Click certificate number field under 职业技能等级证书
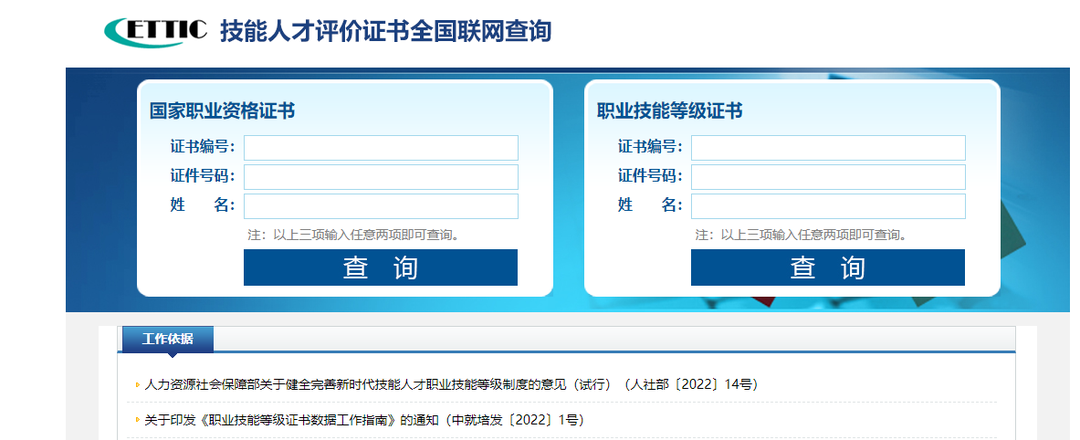This screenshot has height=440, width=1080. pos(829,148)
